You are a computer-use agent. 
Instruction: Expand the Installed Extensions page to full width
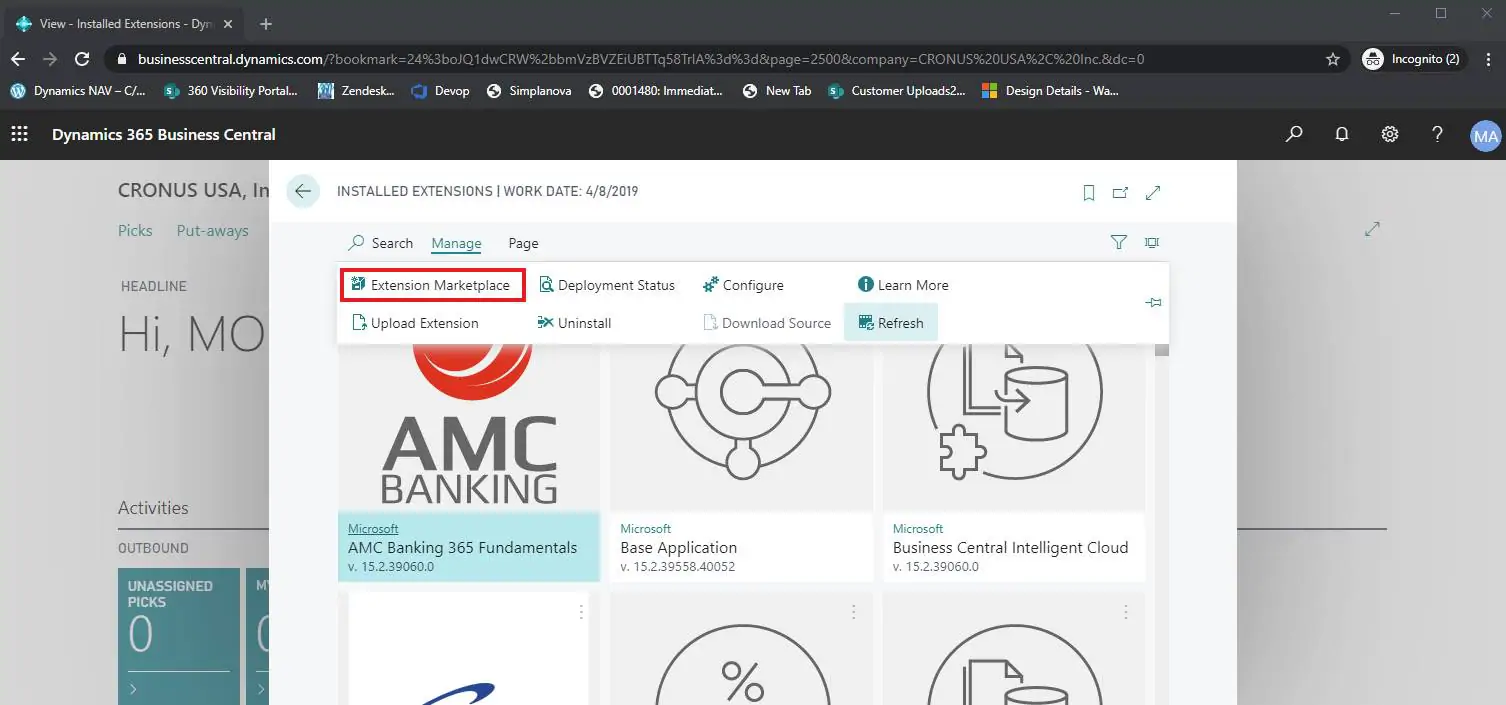[1153, 193]
